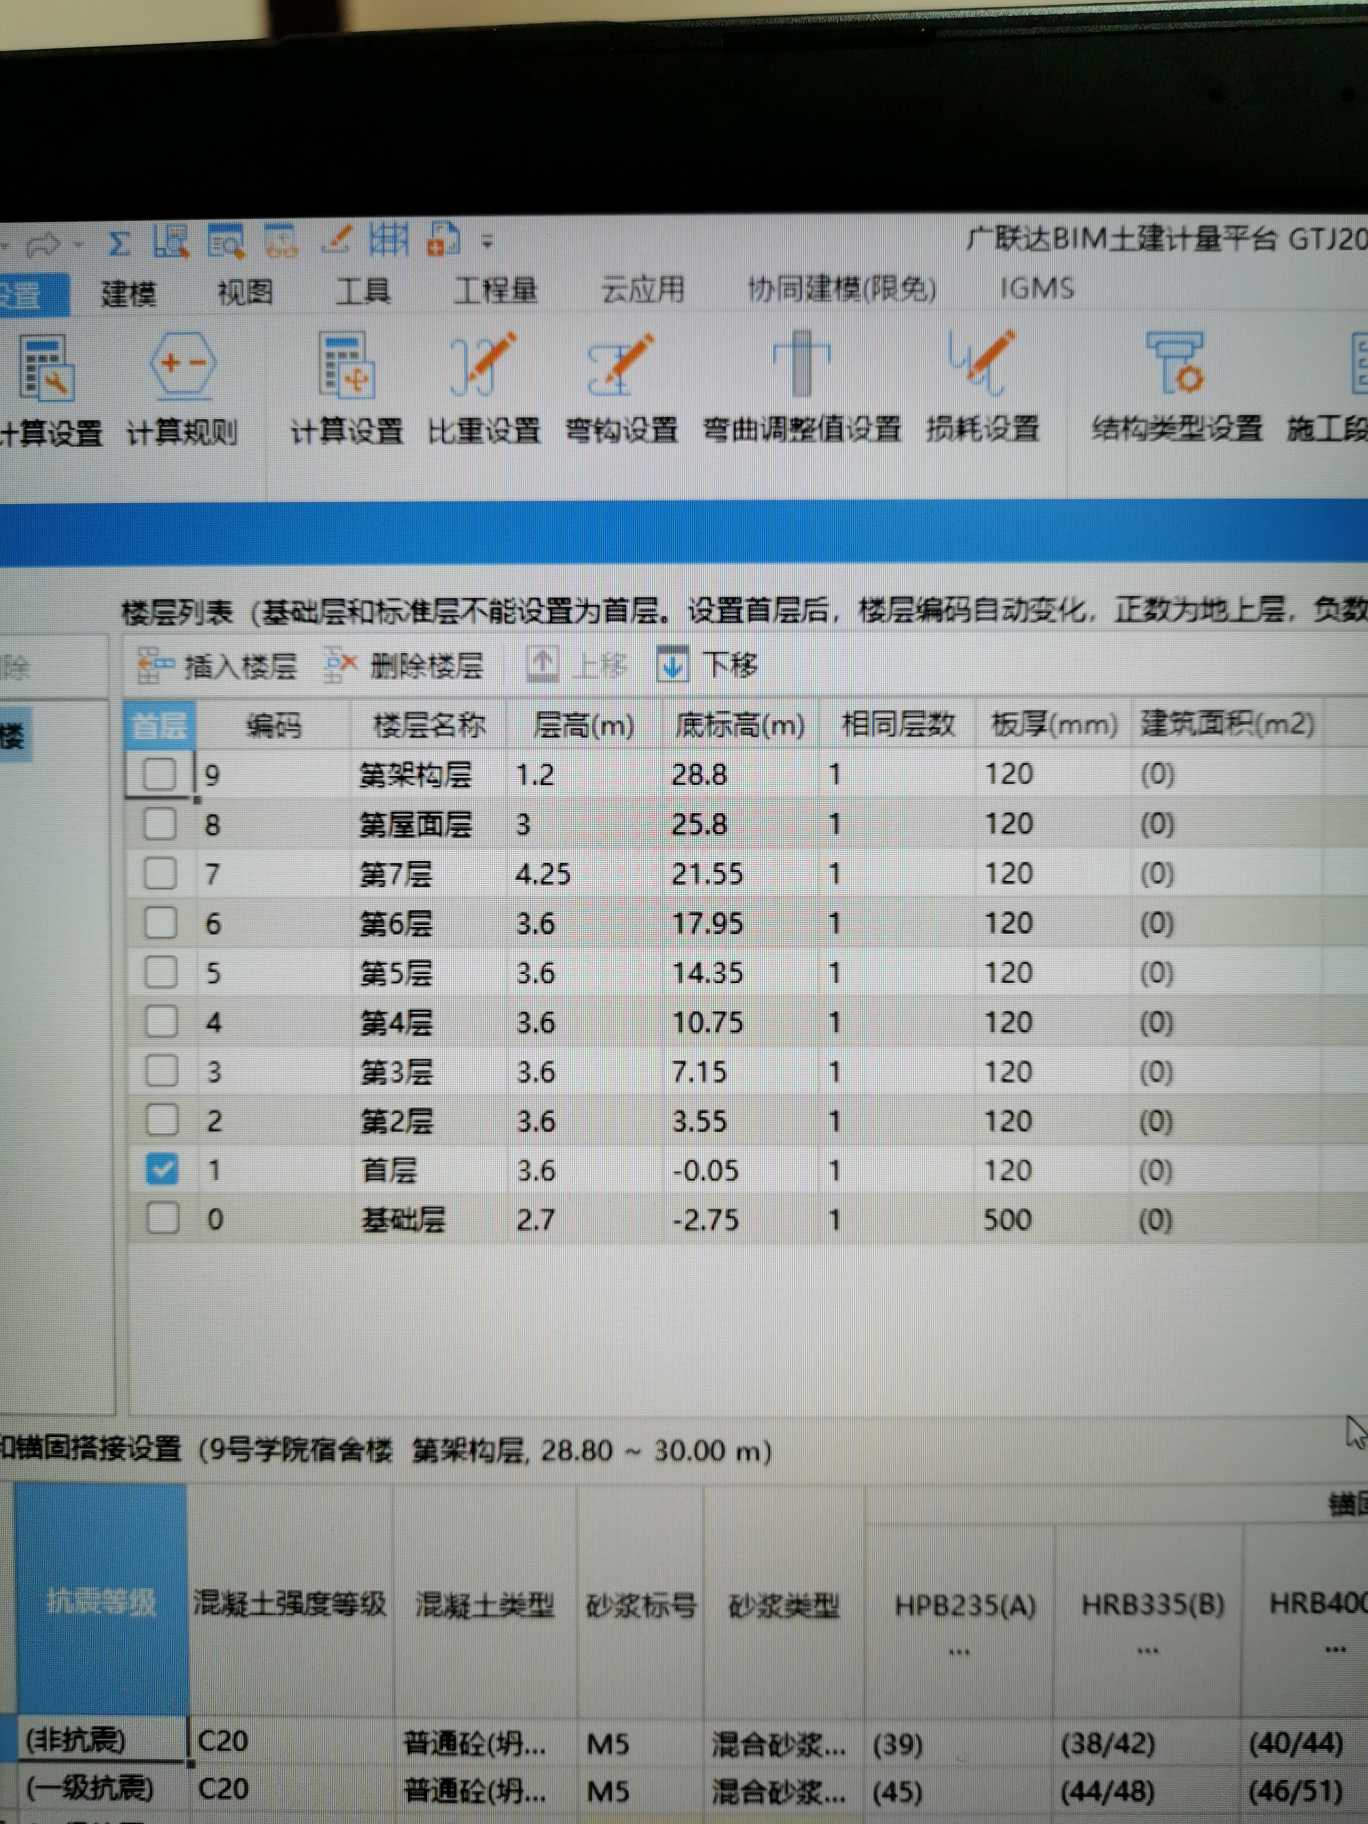Check the 首层 box for 第5层 row
This screenshot has width=1368, height=1824.
pos(162,972)
